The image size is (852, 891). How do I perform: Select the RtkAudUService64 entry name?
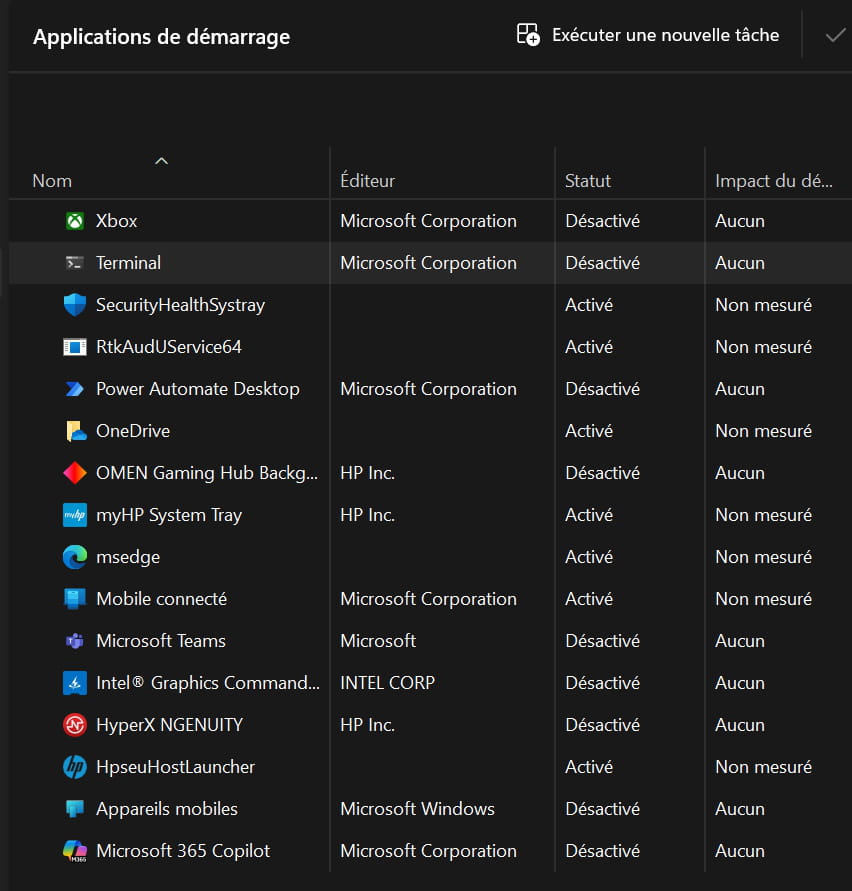[x=169, y=347]
